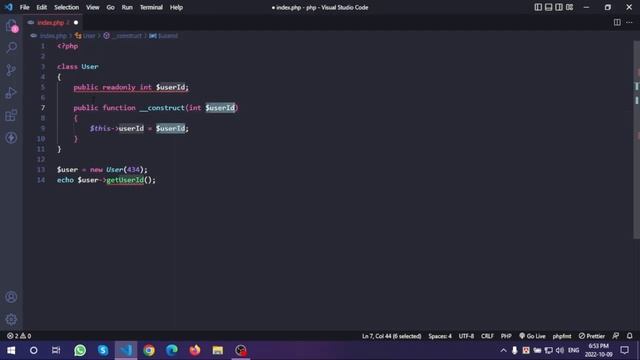The height and width of the screenshot is (360, 640).
Task: Click the feedback icon in status bar
Action: [x=616, y=336]
